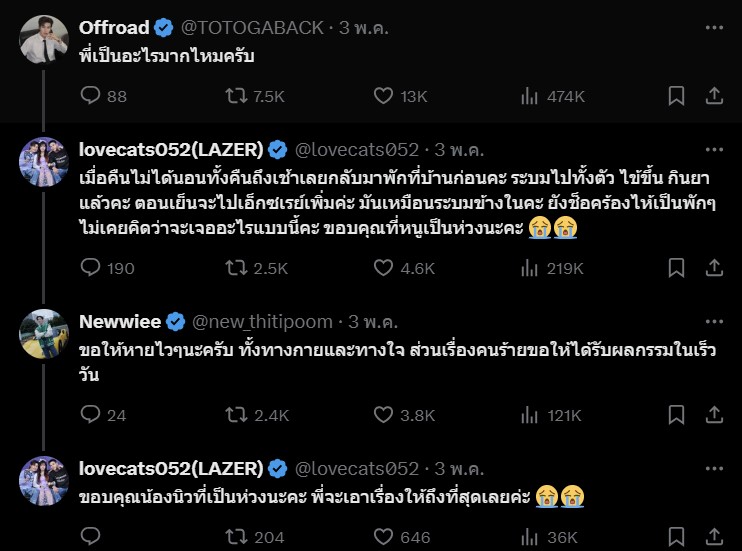Repost Newwiee's tweet
The width and height of the screenshot is (742, 551).
237,415
